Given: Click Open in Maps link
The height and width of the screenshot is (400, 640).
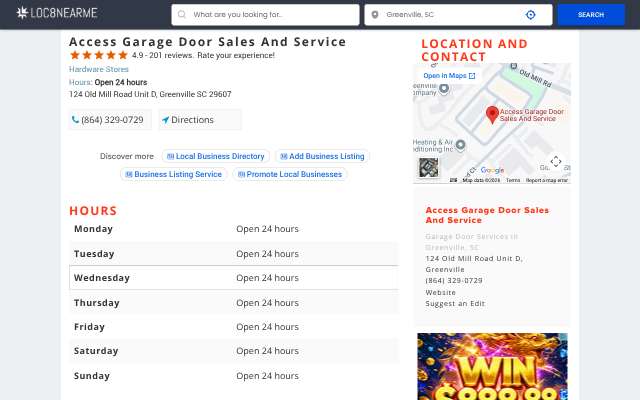Looking at the screenshot, I should (x=449, y=76).
